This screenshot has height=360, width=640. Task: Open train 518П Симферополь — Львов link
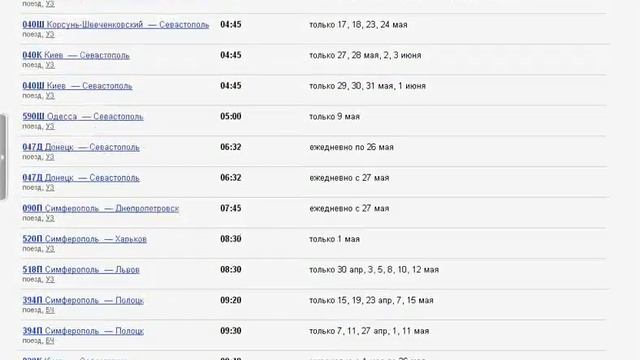coord(81,269)
